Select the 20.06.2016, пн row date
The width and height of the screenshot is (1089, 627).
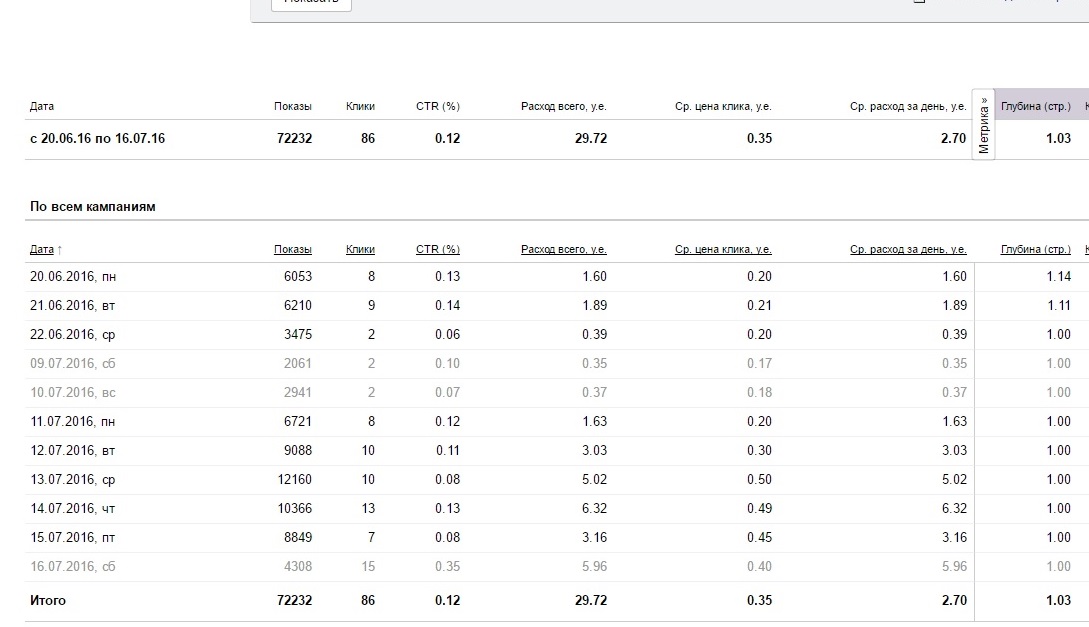point(66,277)
